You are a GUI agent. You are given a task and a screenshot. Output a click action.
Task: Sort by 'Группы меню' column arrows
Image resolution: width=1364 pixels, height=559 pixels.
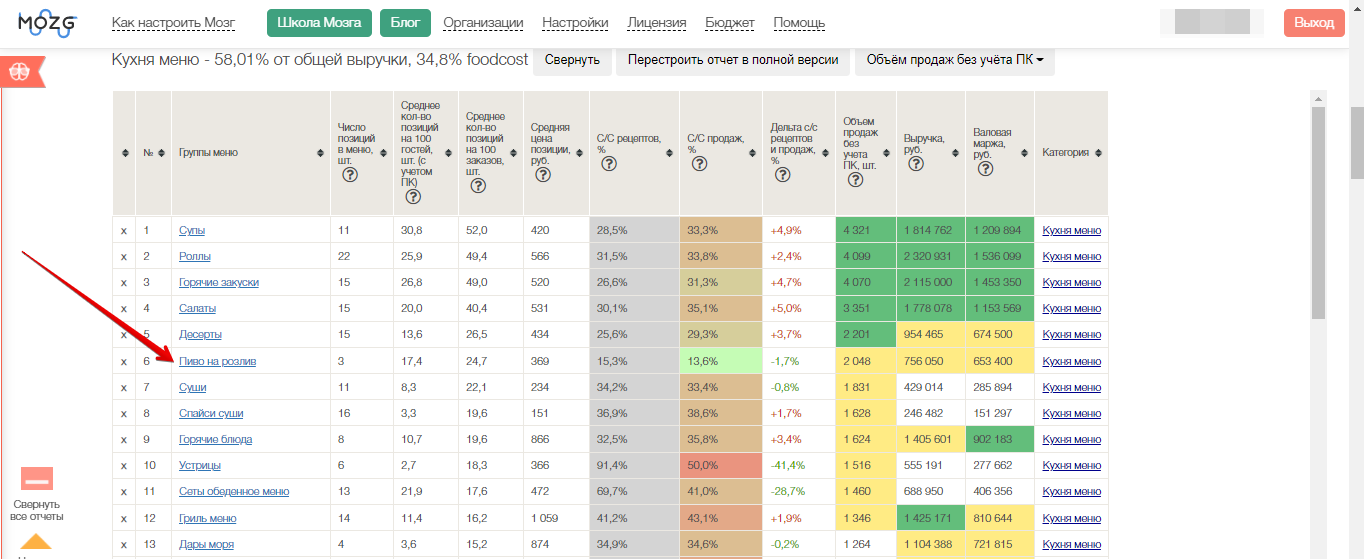click(320, 153)
